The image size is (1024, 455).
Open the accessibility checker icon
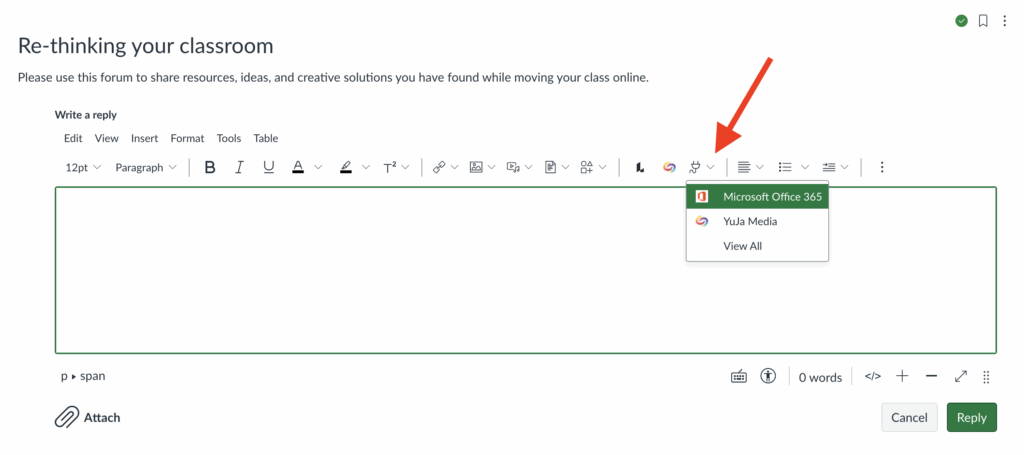(x=769, y=377)
